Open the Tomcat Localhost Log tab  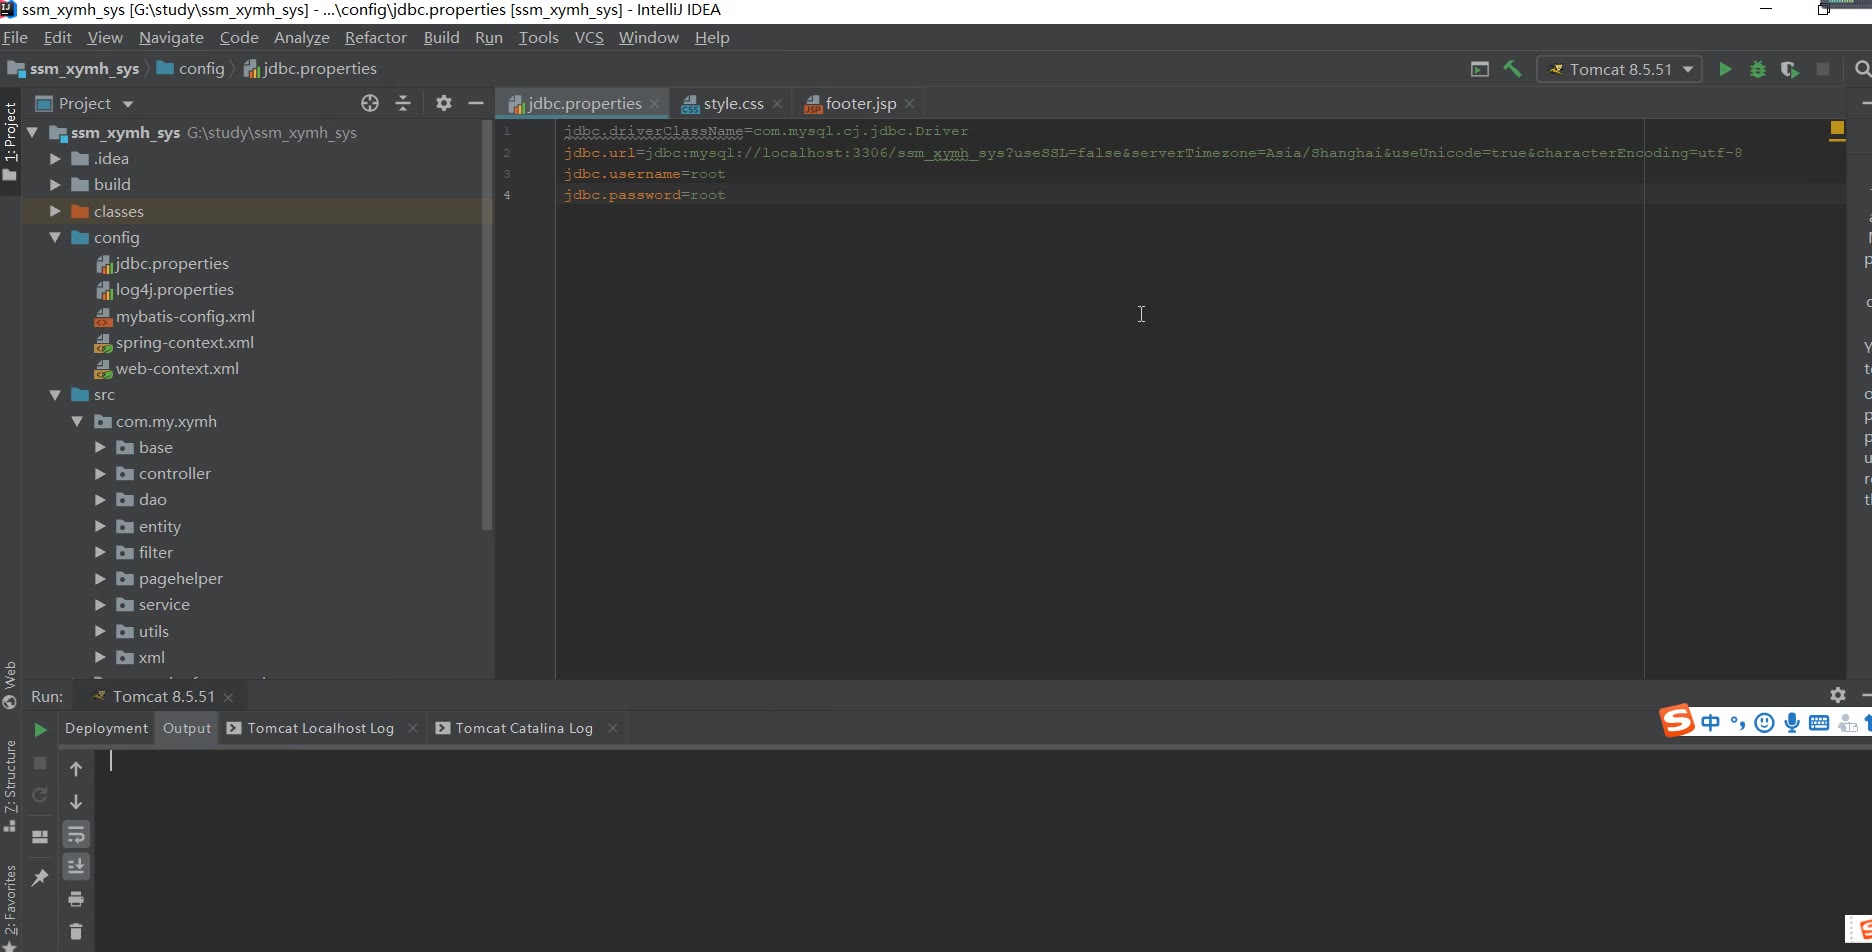321,728
